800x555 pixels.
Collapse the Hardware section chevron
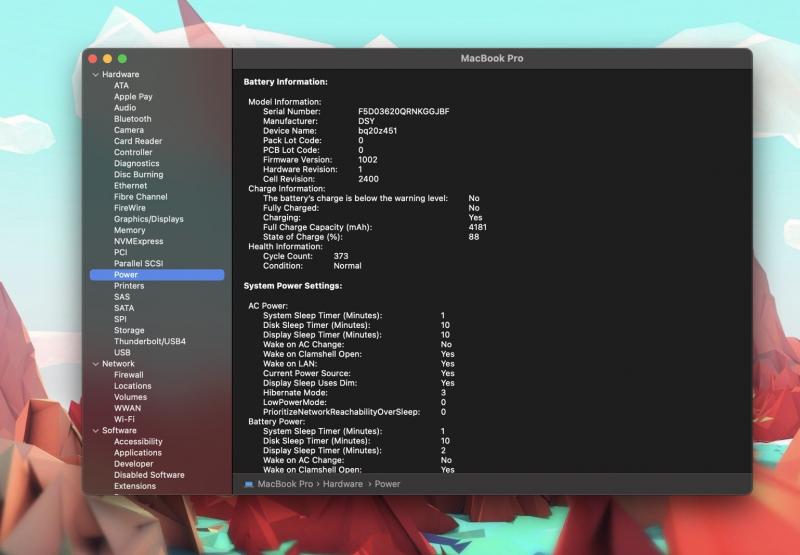tap(95, 74)
